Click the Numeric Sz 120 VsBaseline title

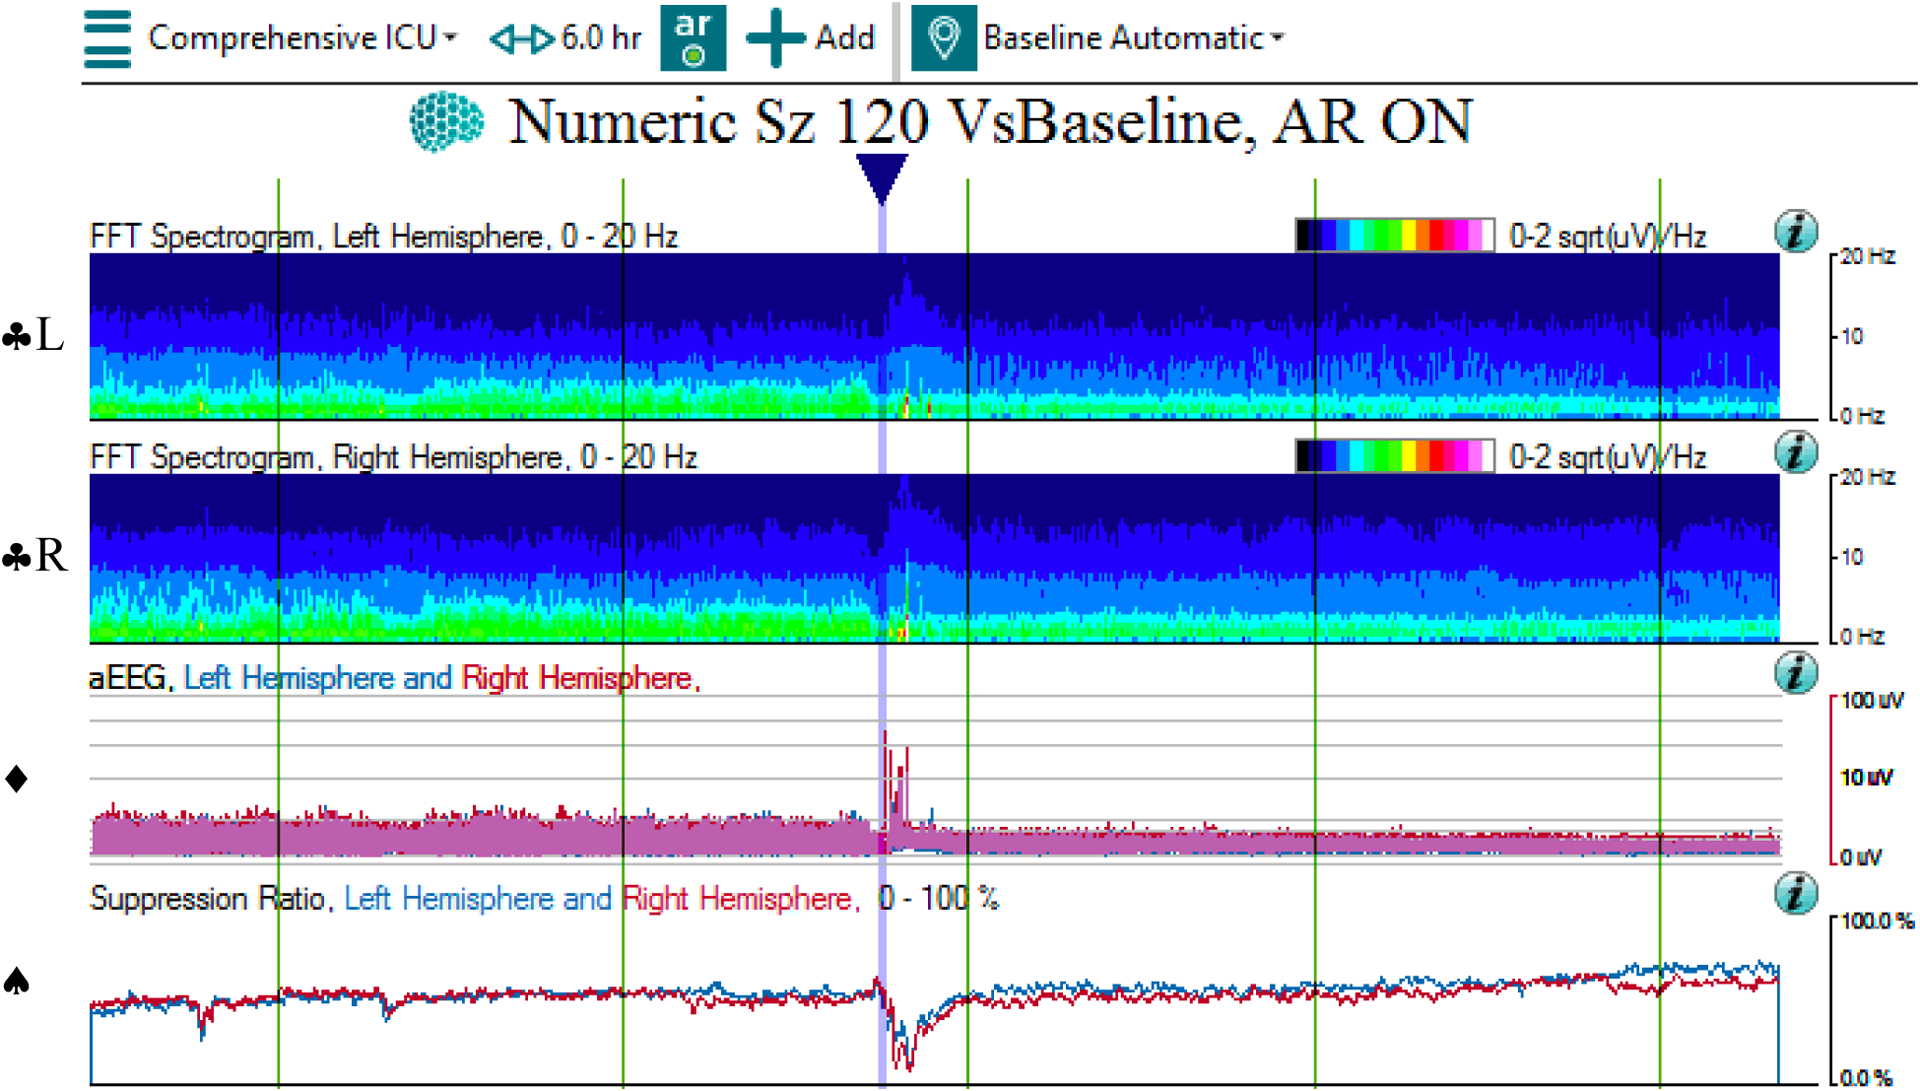990,122
